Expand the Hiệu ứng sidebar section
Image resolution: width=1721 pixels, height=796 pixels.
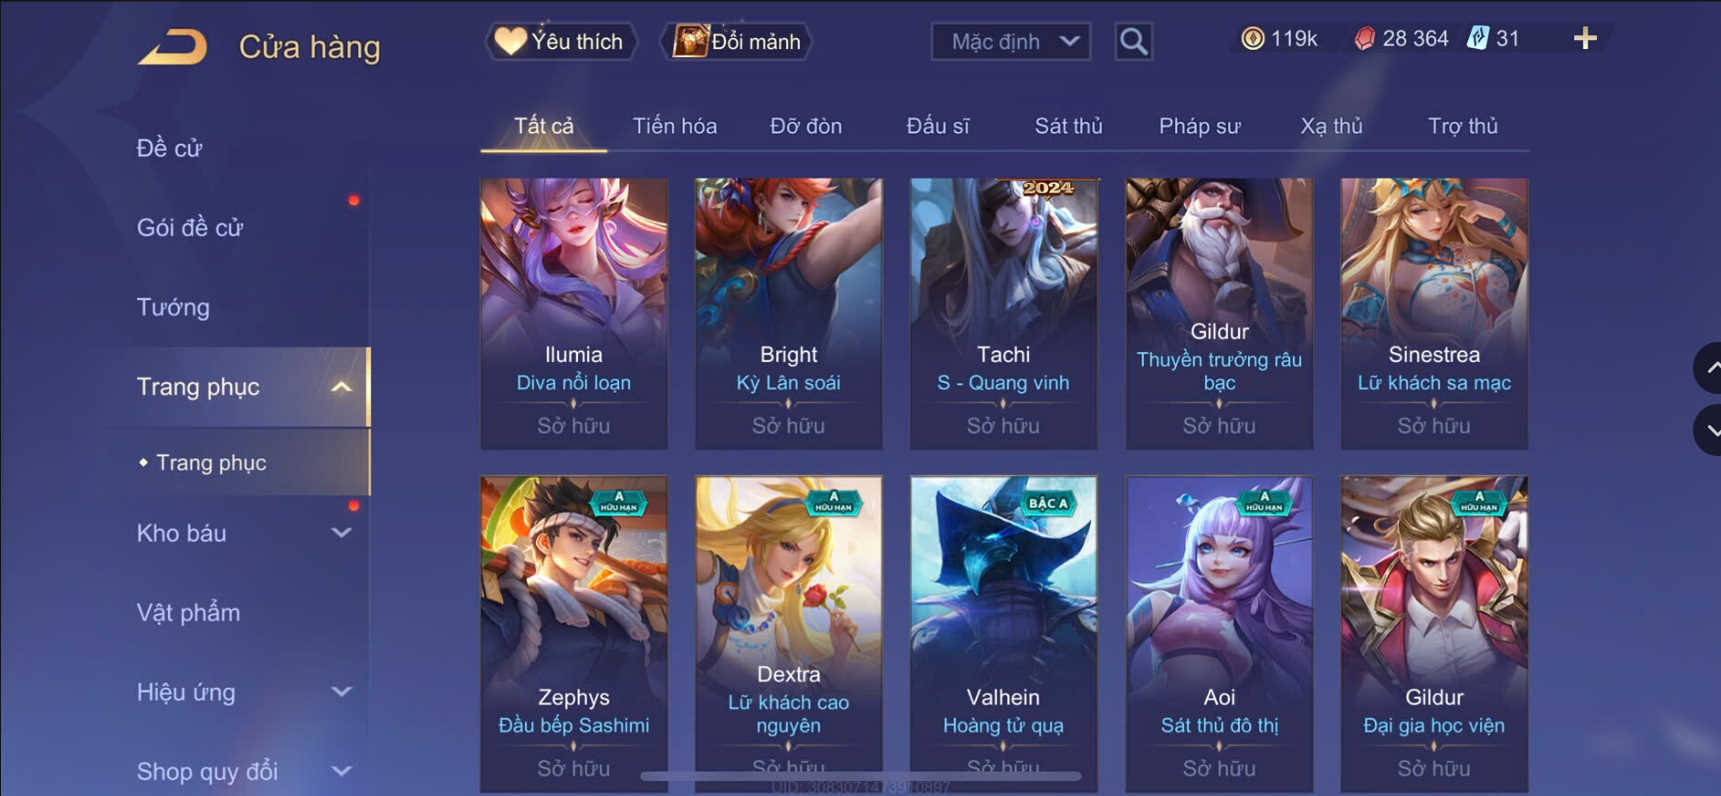click(341, 692)
